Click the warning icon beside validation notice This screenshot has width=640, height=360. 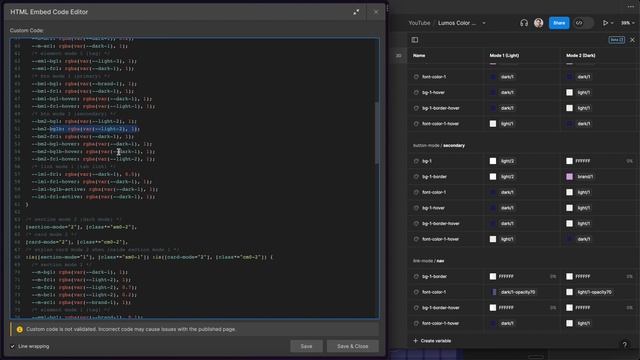[20, 329]
